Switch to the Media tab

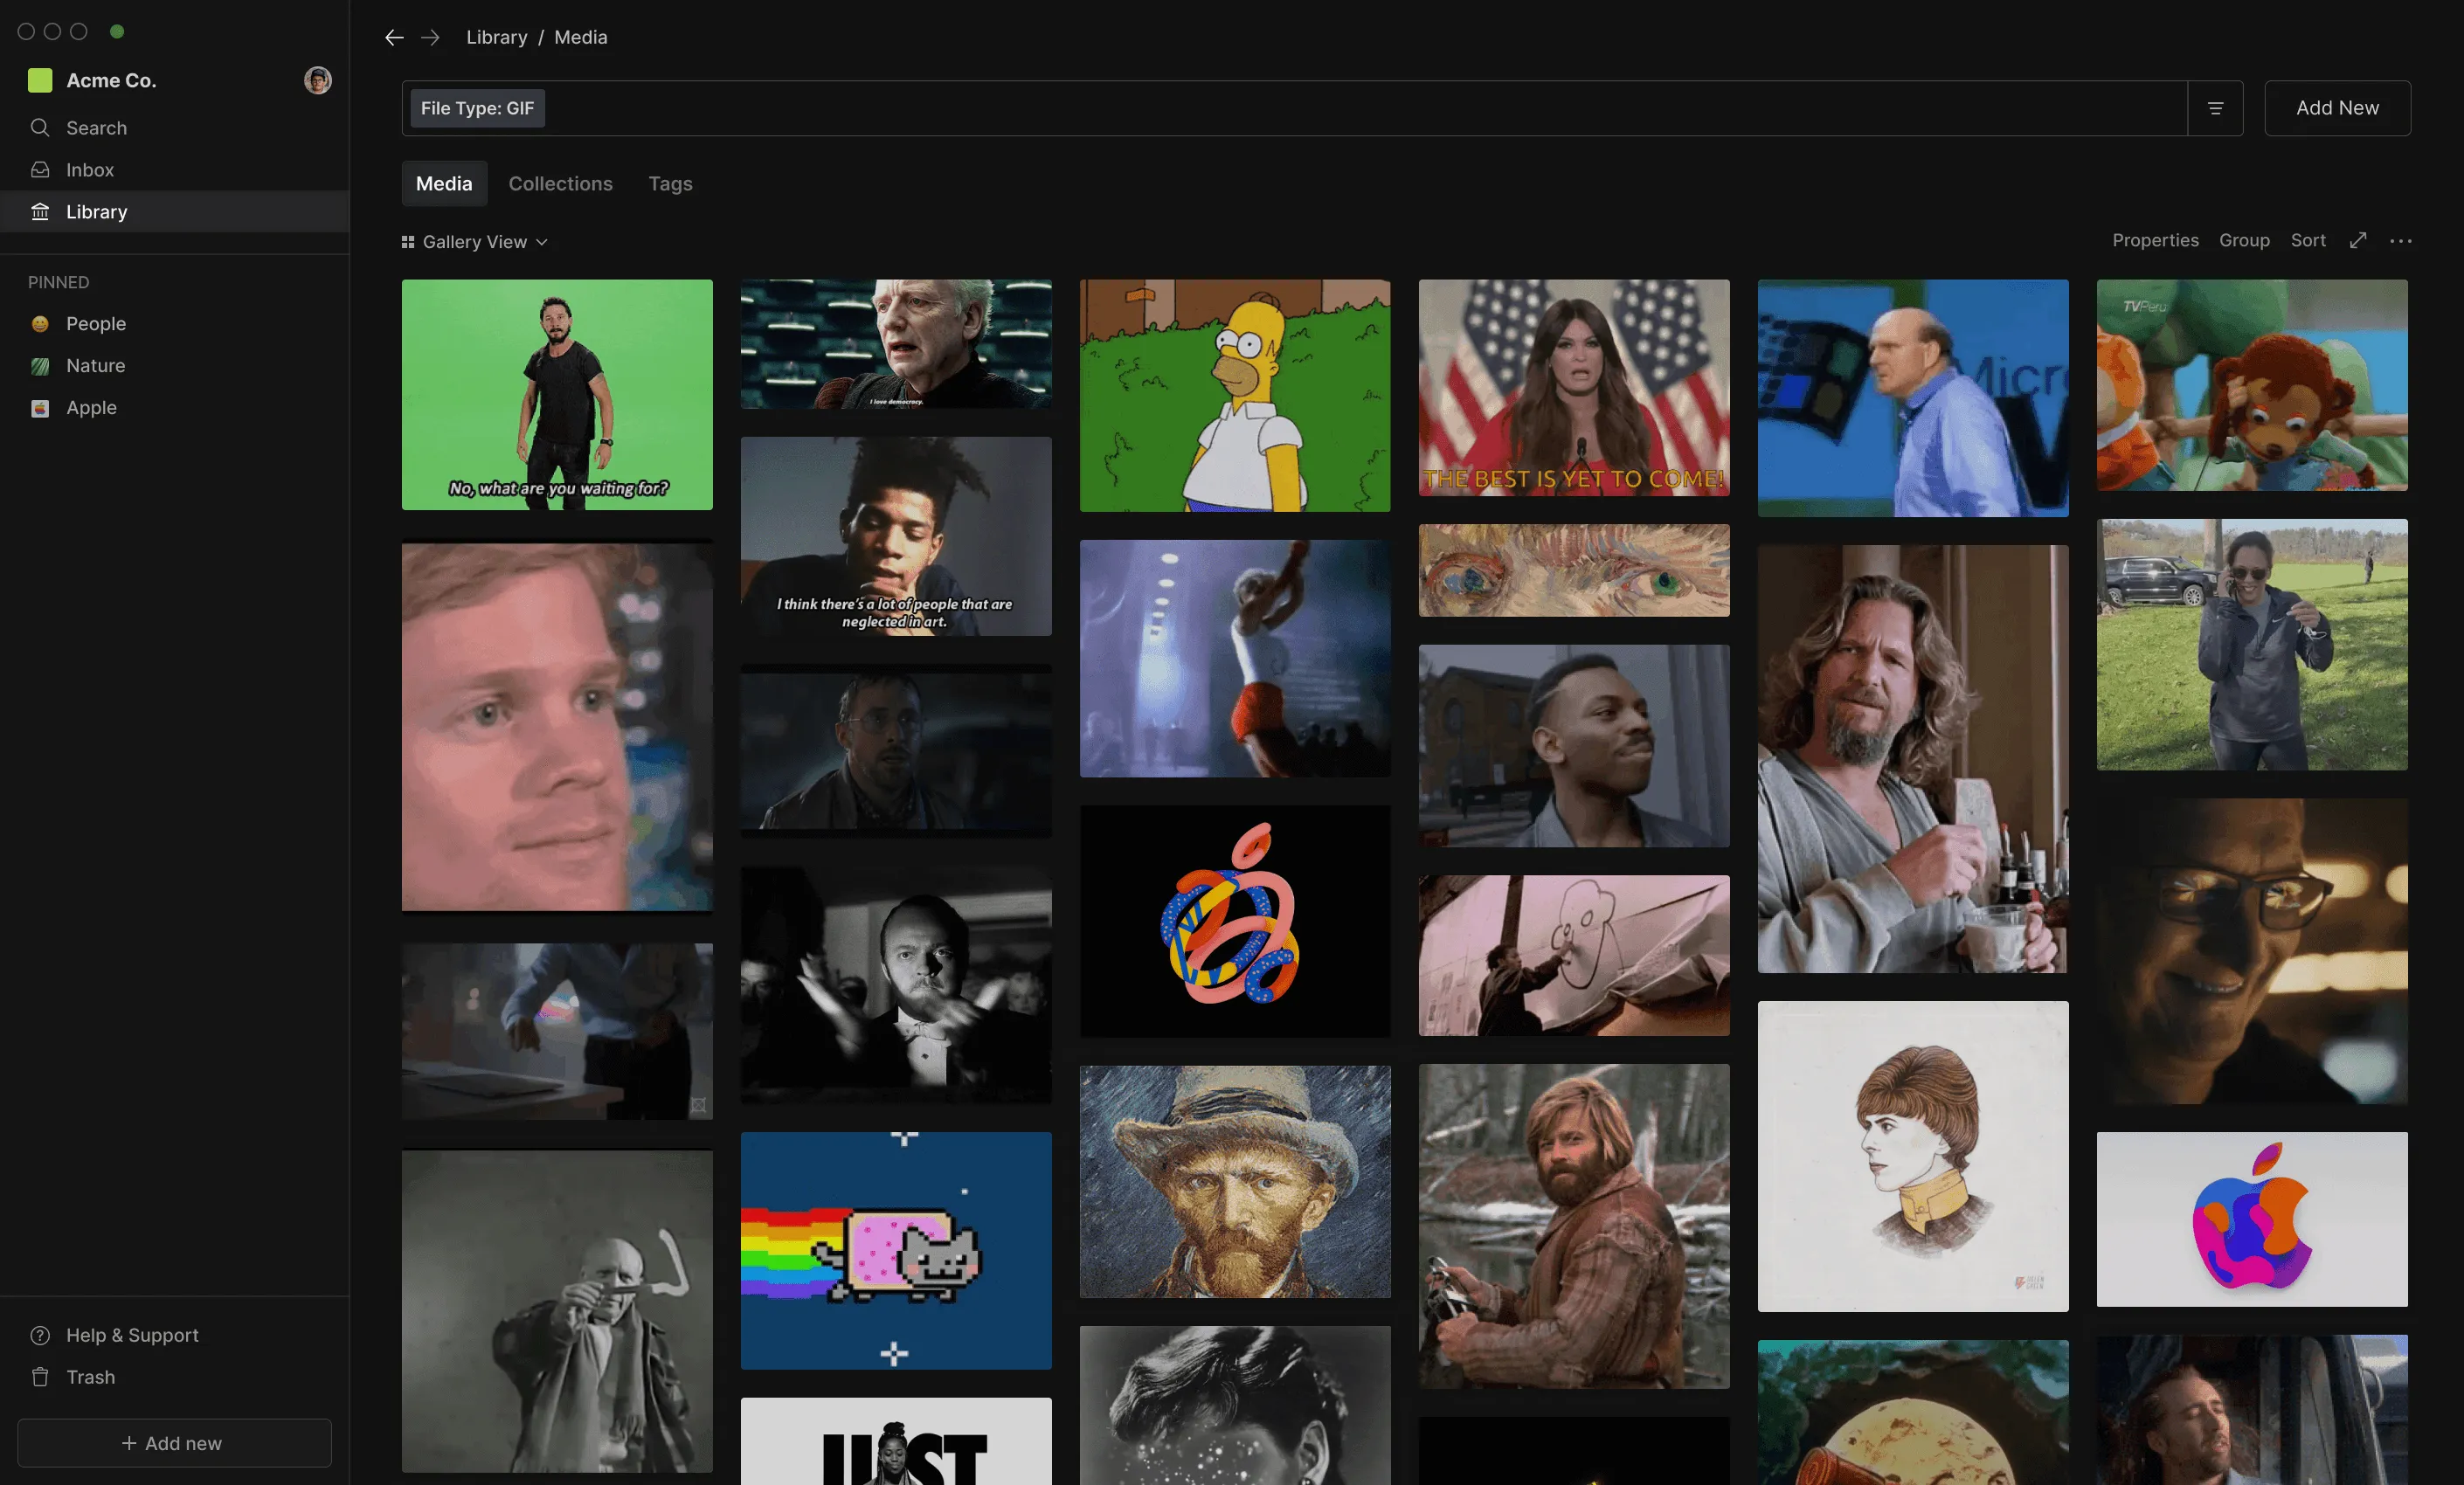[x=444, y=183]
